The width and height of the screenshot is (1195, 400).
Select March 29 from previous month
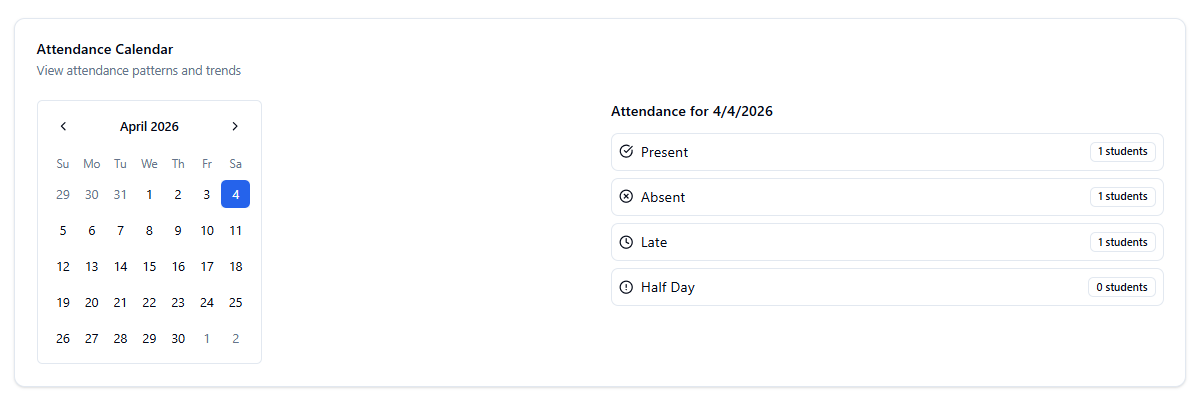click(63, 194)
